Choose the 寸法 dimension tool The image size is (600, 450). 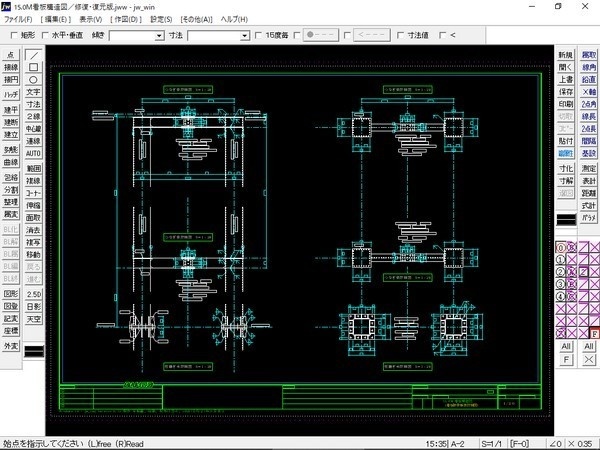[x=34, y=104]
